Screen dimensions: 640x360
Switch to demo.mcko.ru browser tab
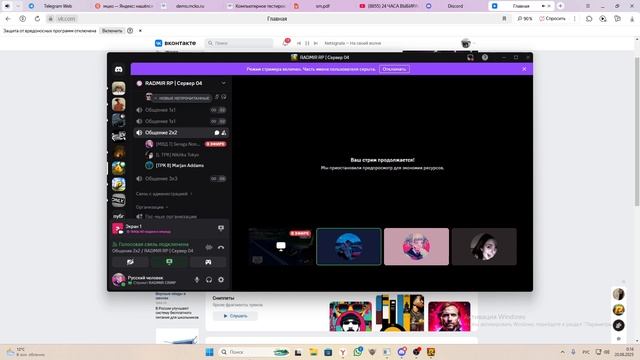click(190, 6)
